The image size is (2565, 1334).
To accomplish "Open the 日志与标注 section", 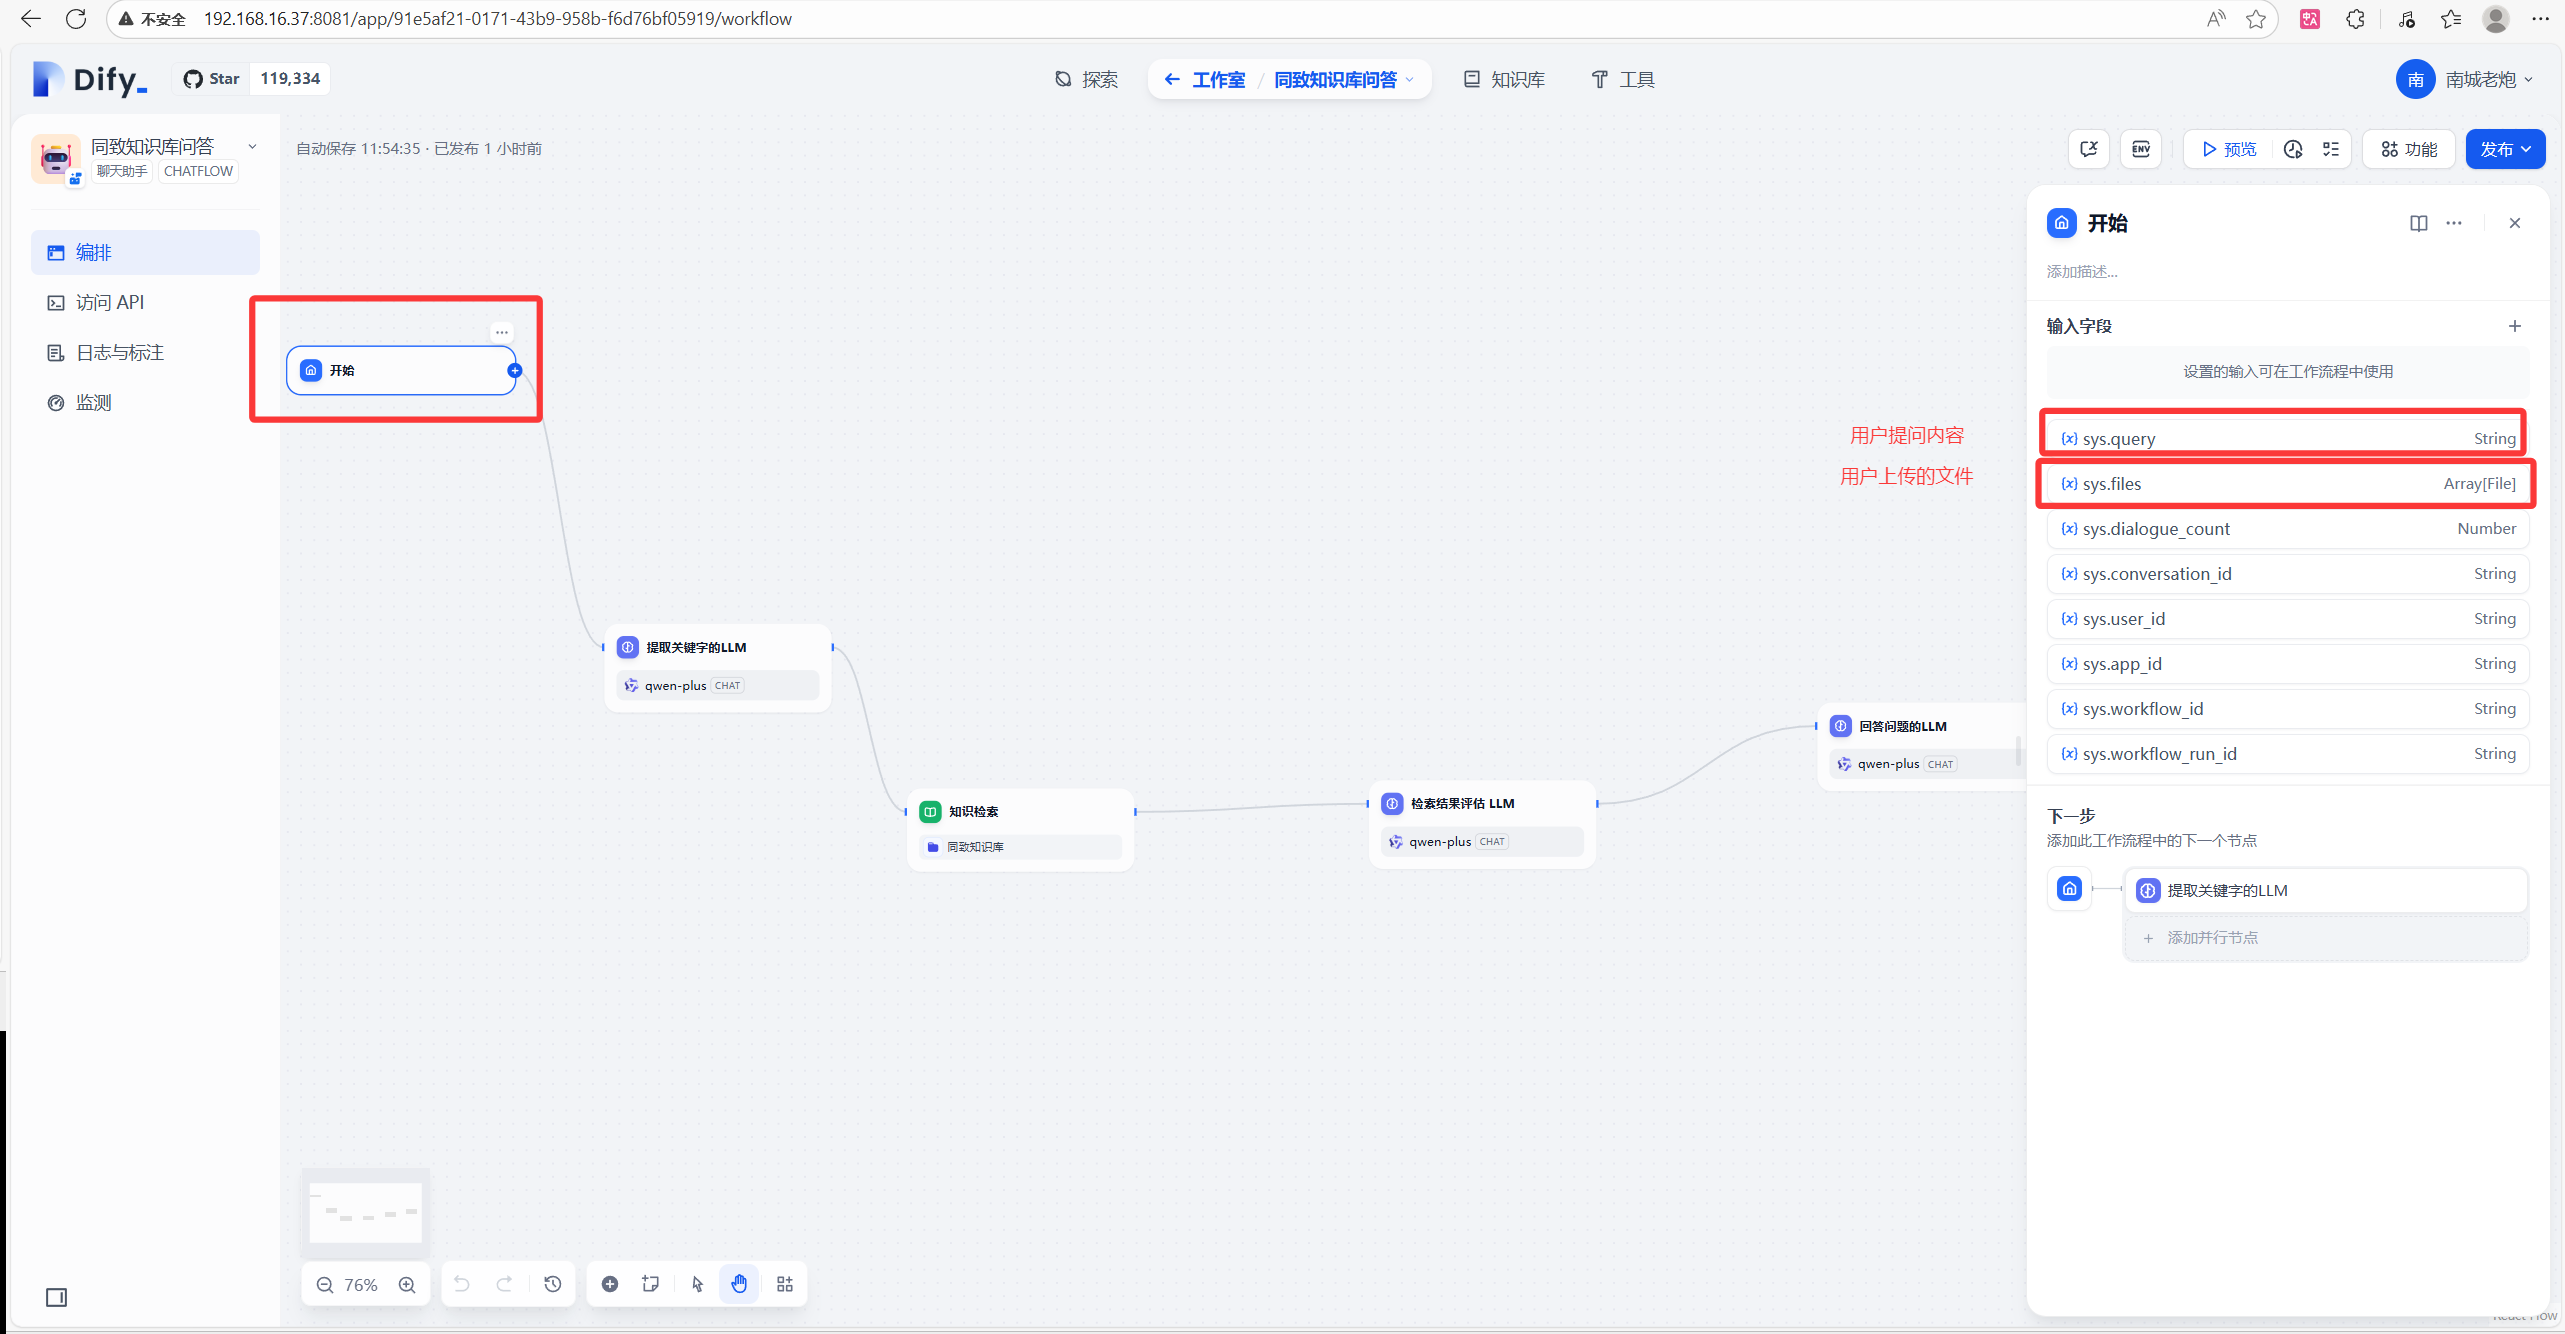I will 116,352.
